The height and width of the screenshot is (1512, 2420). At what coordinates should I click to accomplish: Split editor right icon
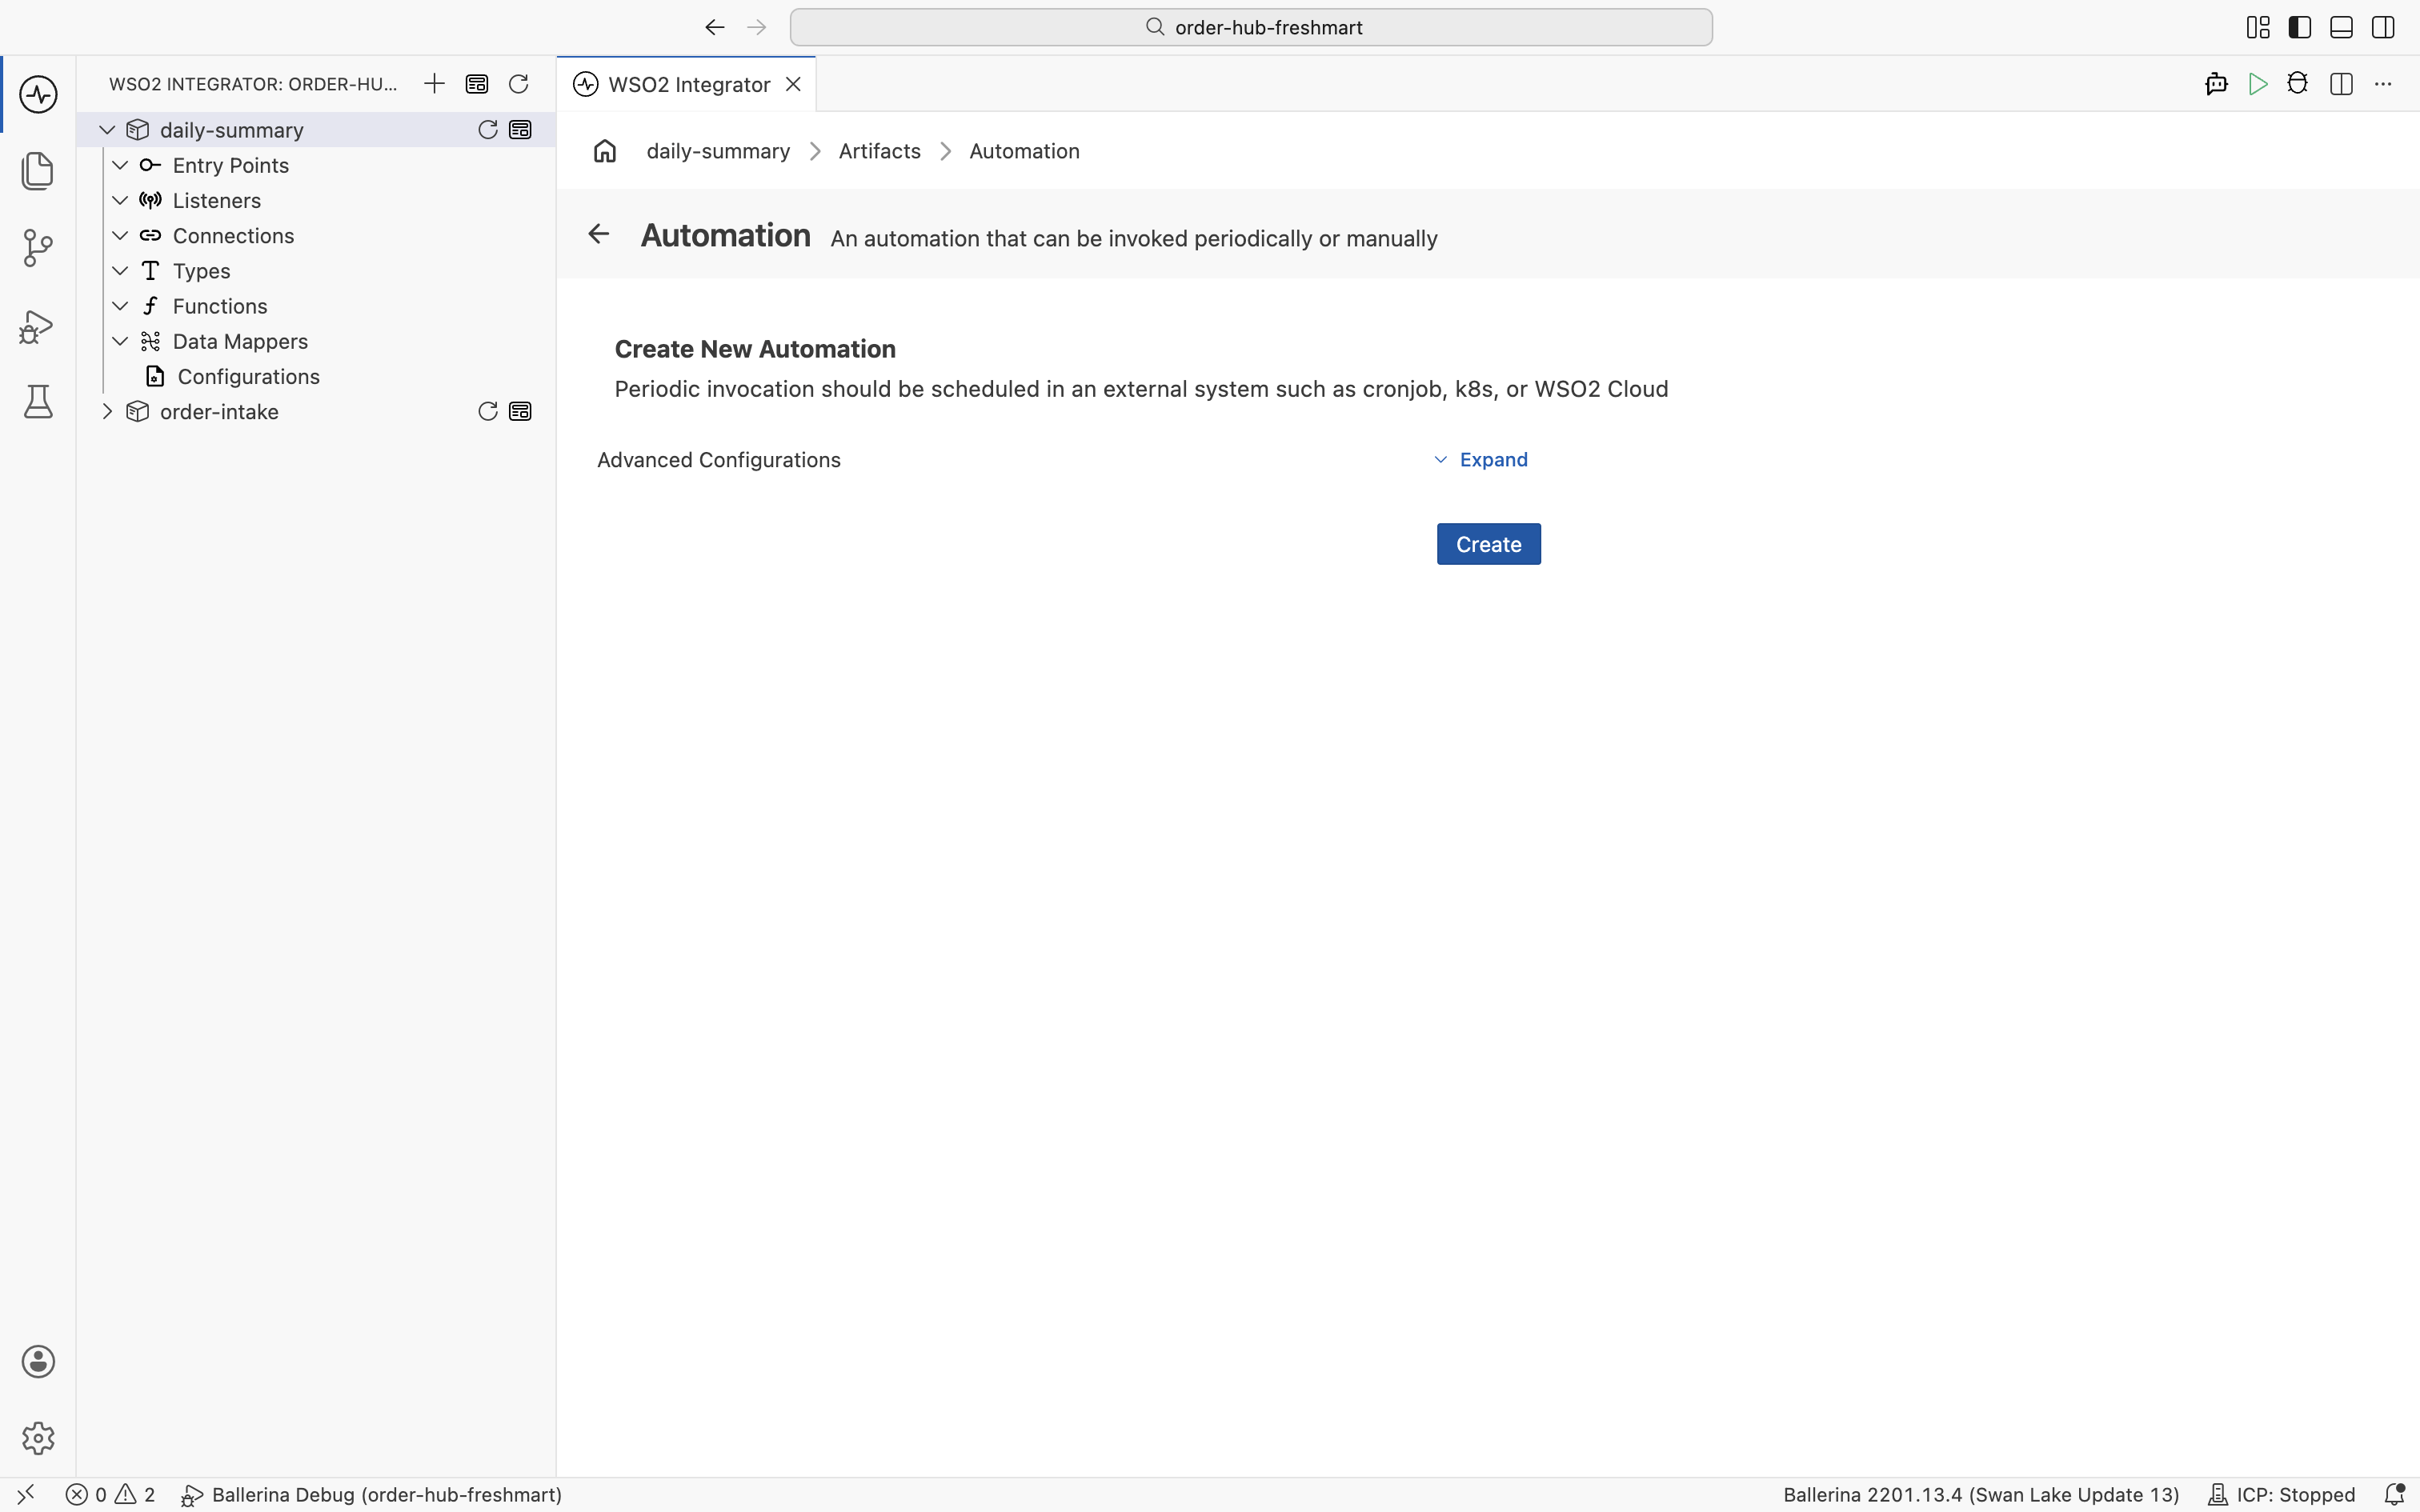2341,84
